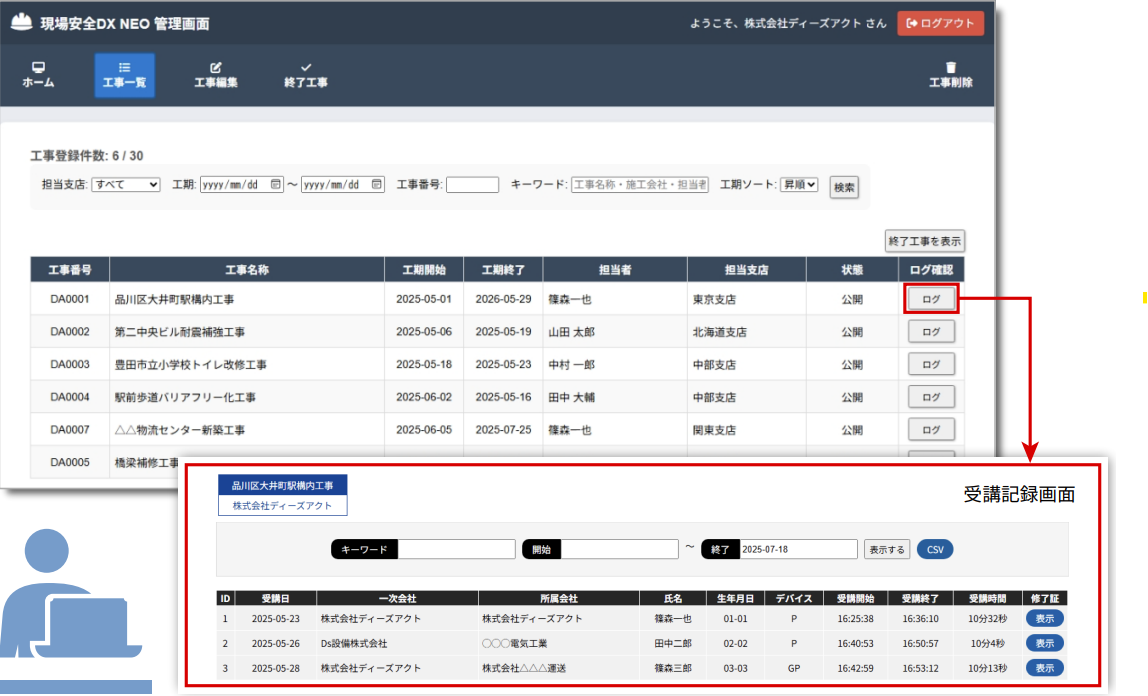1148x696 pixels.
Task: Show 篠森一也's 修了証 via the 表示 button
Action: point(1044,618)
